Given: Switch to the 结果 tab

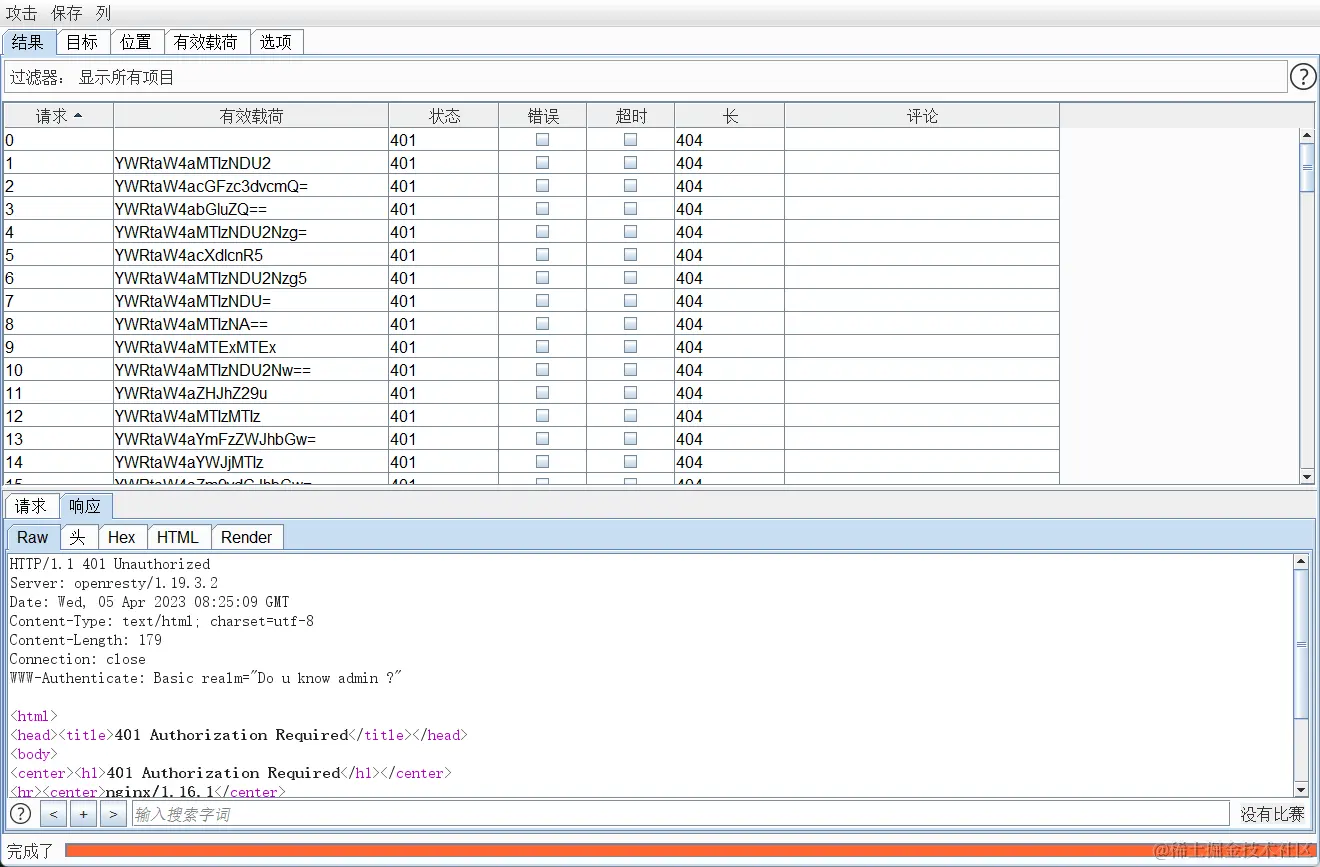Looking at the screenshot, I should click(x=29, y=42).
